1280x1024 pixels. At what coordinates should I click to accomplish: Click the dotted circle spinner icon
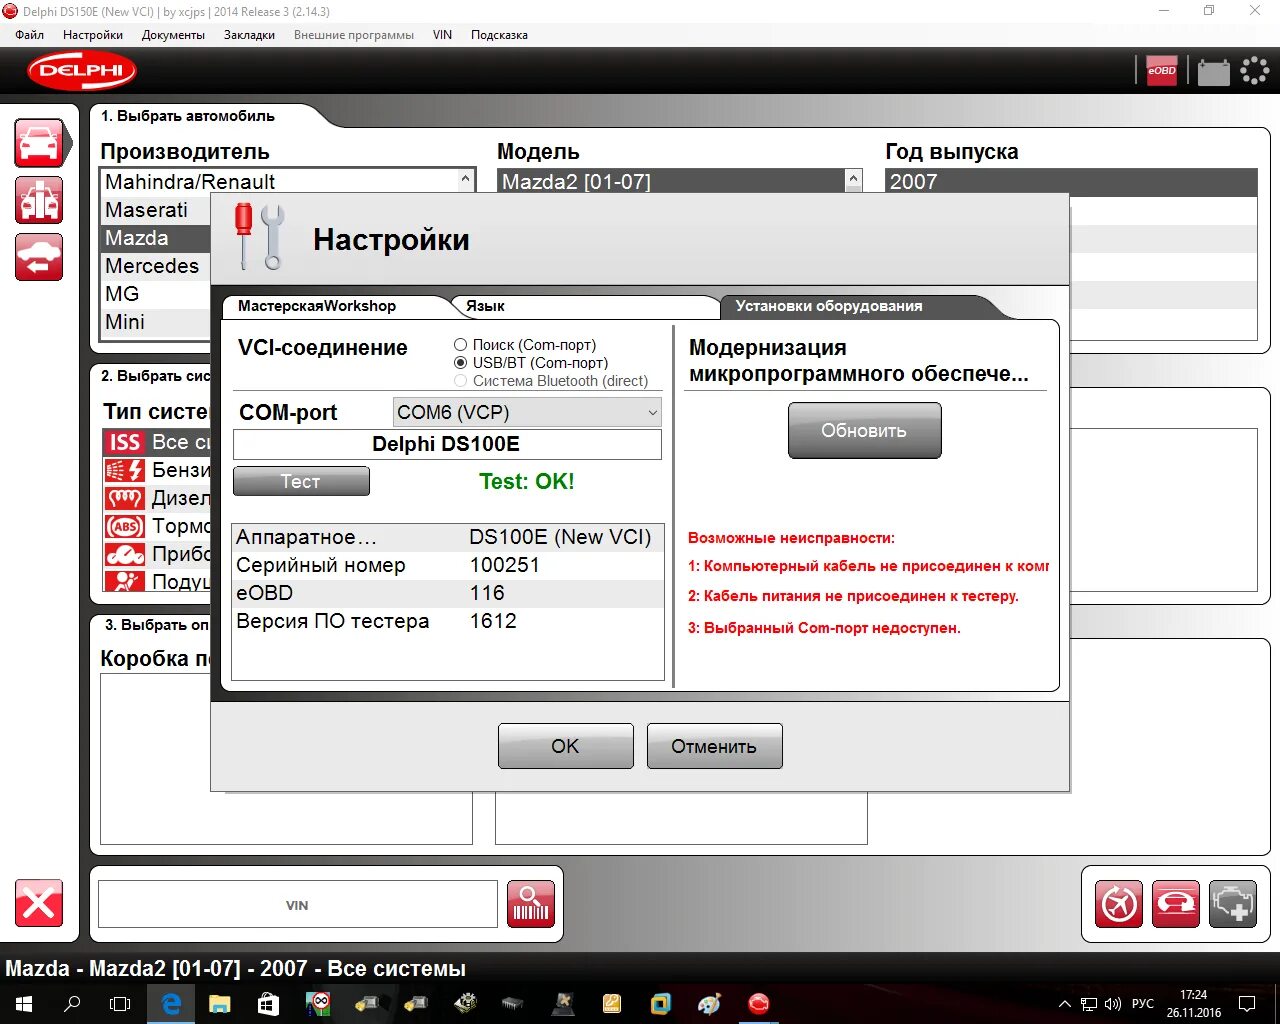click(x=1254, y=71)
